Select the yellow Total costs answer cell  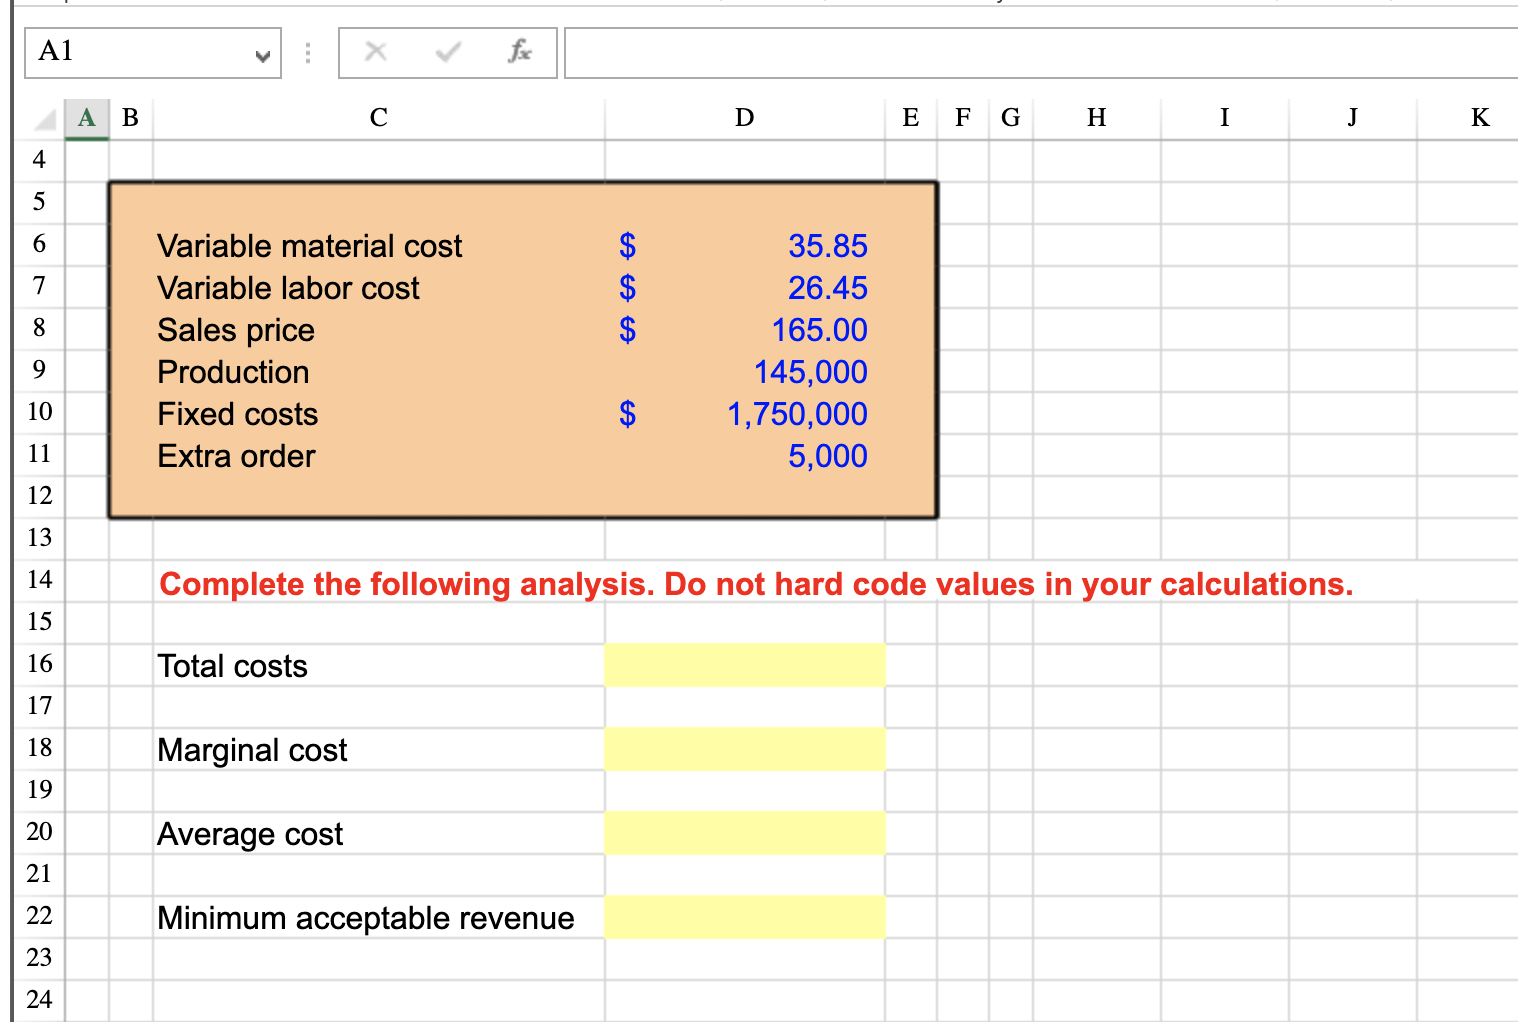click(745, 665)
